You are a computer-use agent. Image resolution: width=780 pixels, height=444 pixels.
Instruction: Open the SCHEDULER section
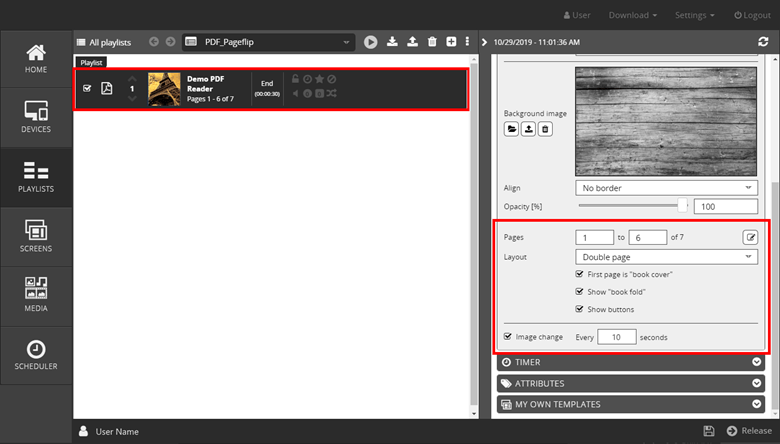point(36,355)
